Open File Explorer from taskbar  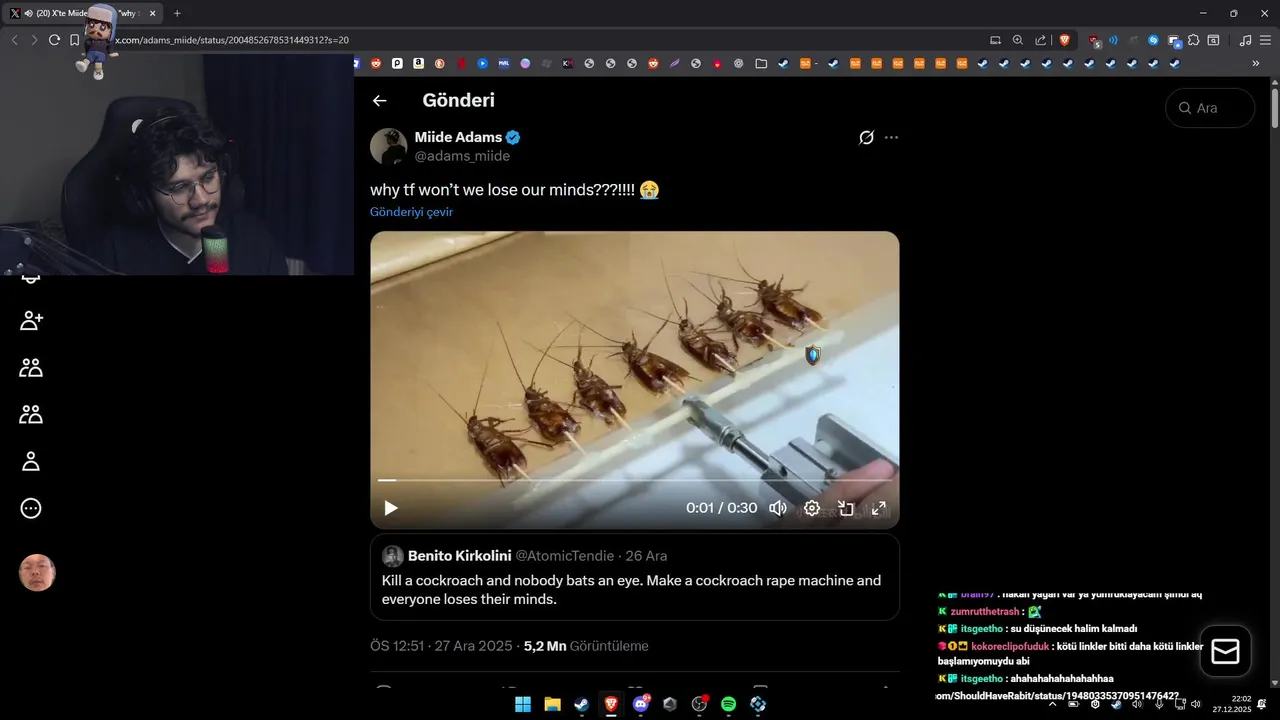pyautogui.click(x=552, y=704)
